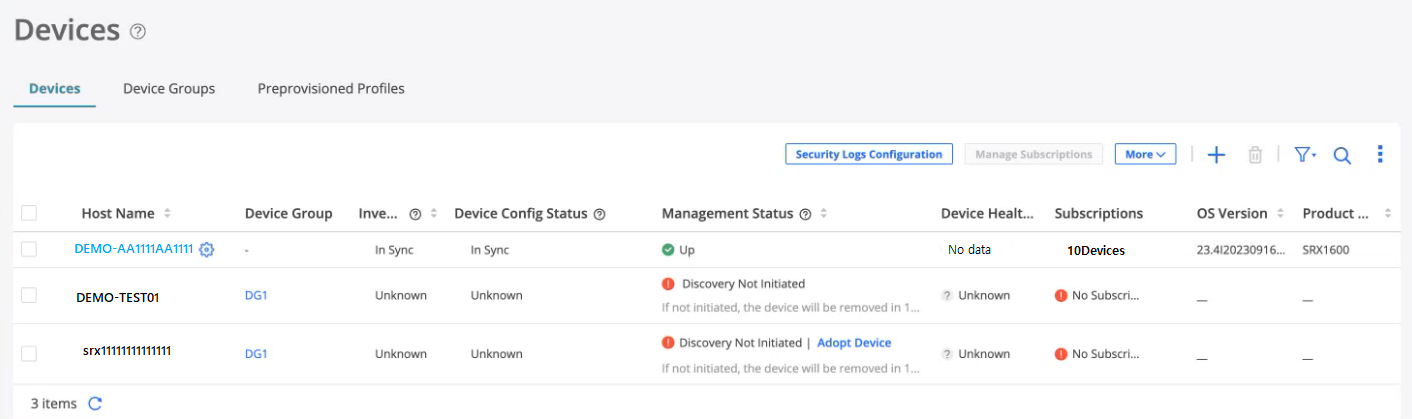Image resolution: width=1412 pixels, height=419 pixels.
Task: Click the gear icon beside DEMO-AA1111AA1111
Action: point(206,250)
